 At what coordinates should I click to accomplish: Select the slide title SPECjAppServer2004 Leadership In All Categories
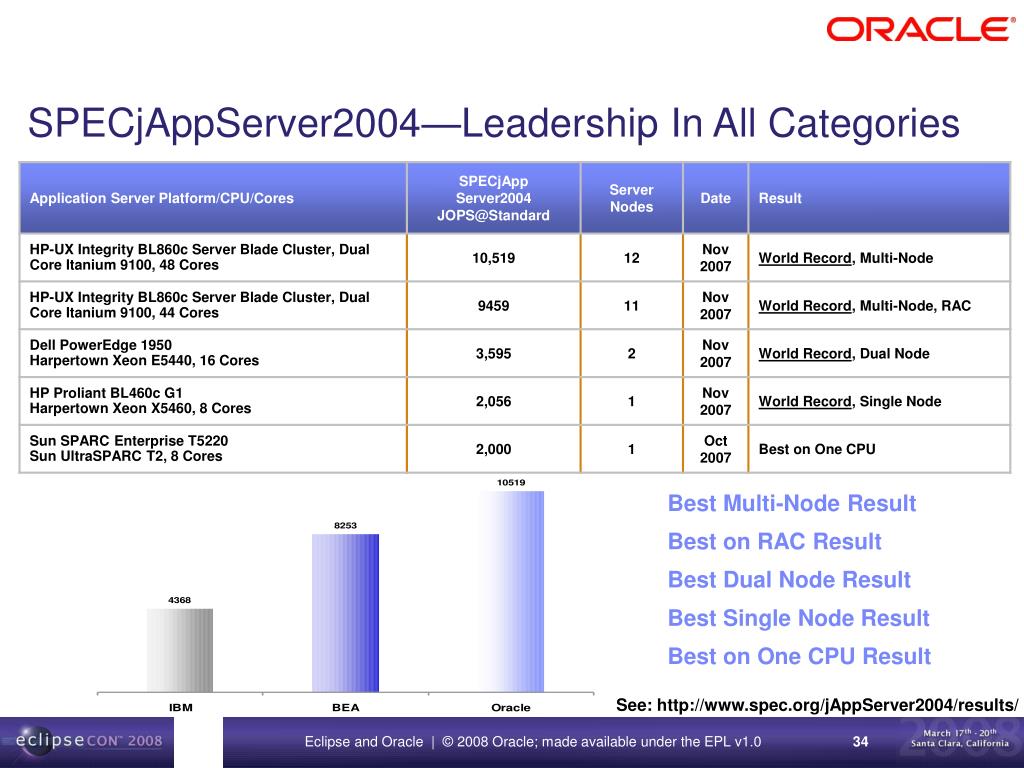(494, 123)
